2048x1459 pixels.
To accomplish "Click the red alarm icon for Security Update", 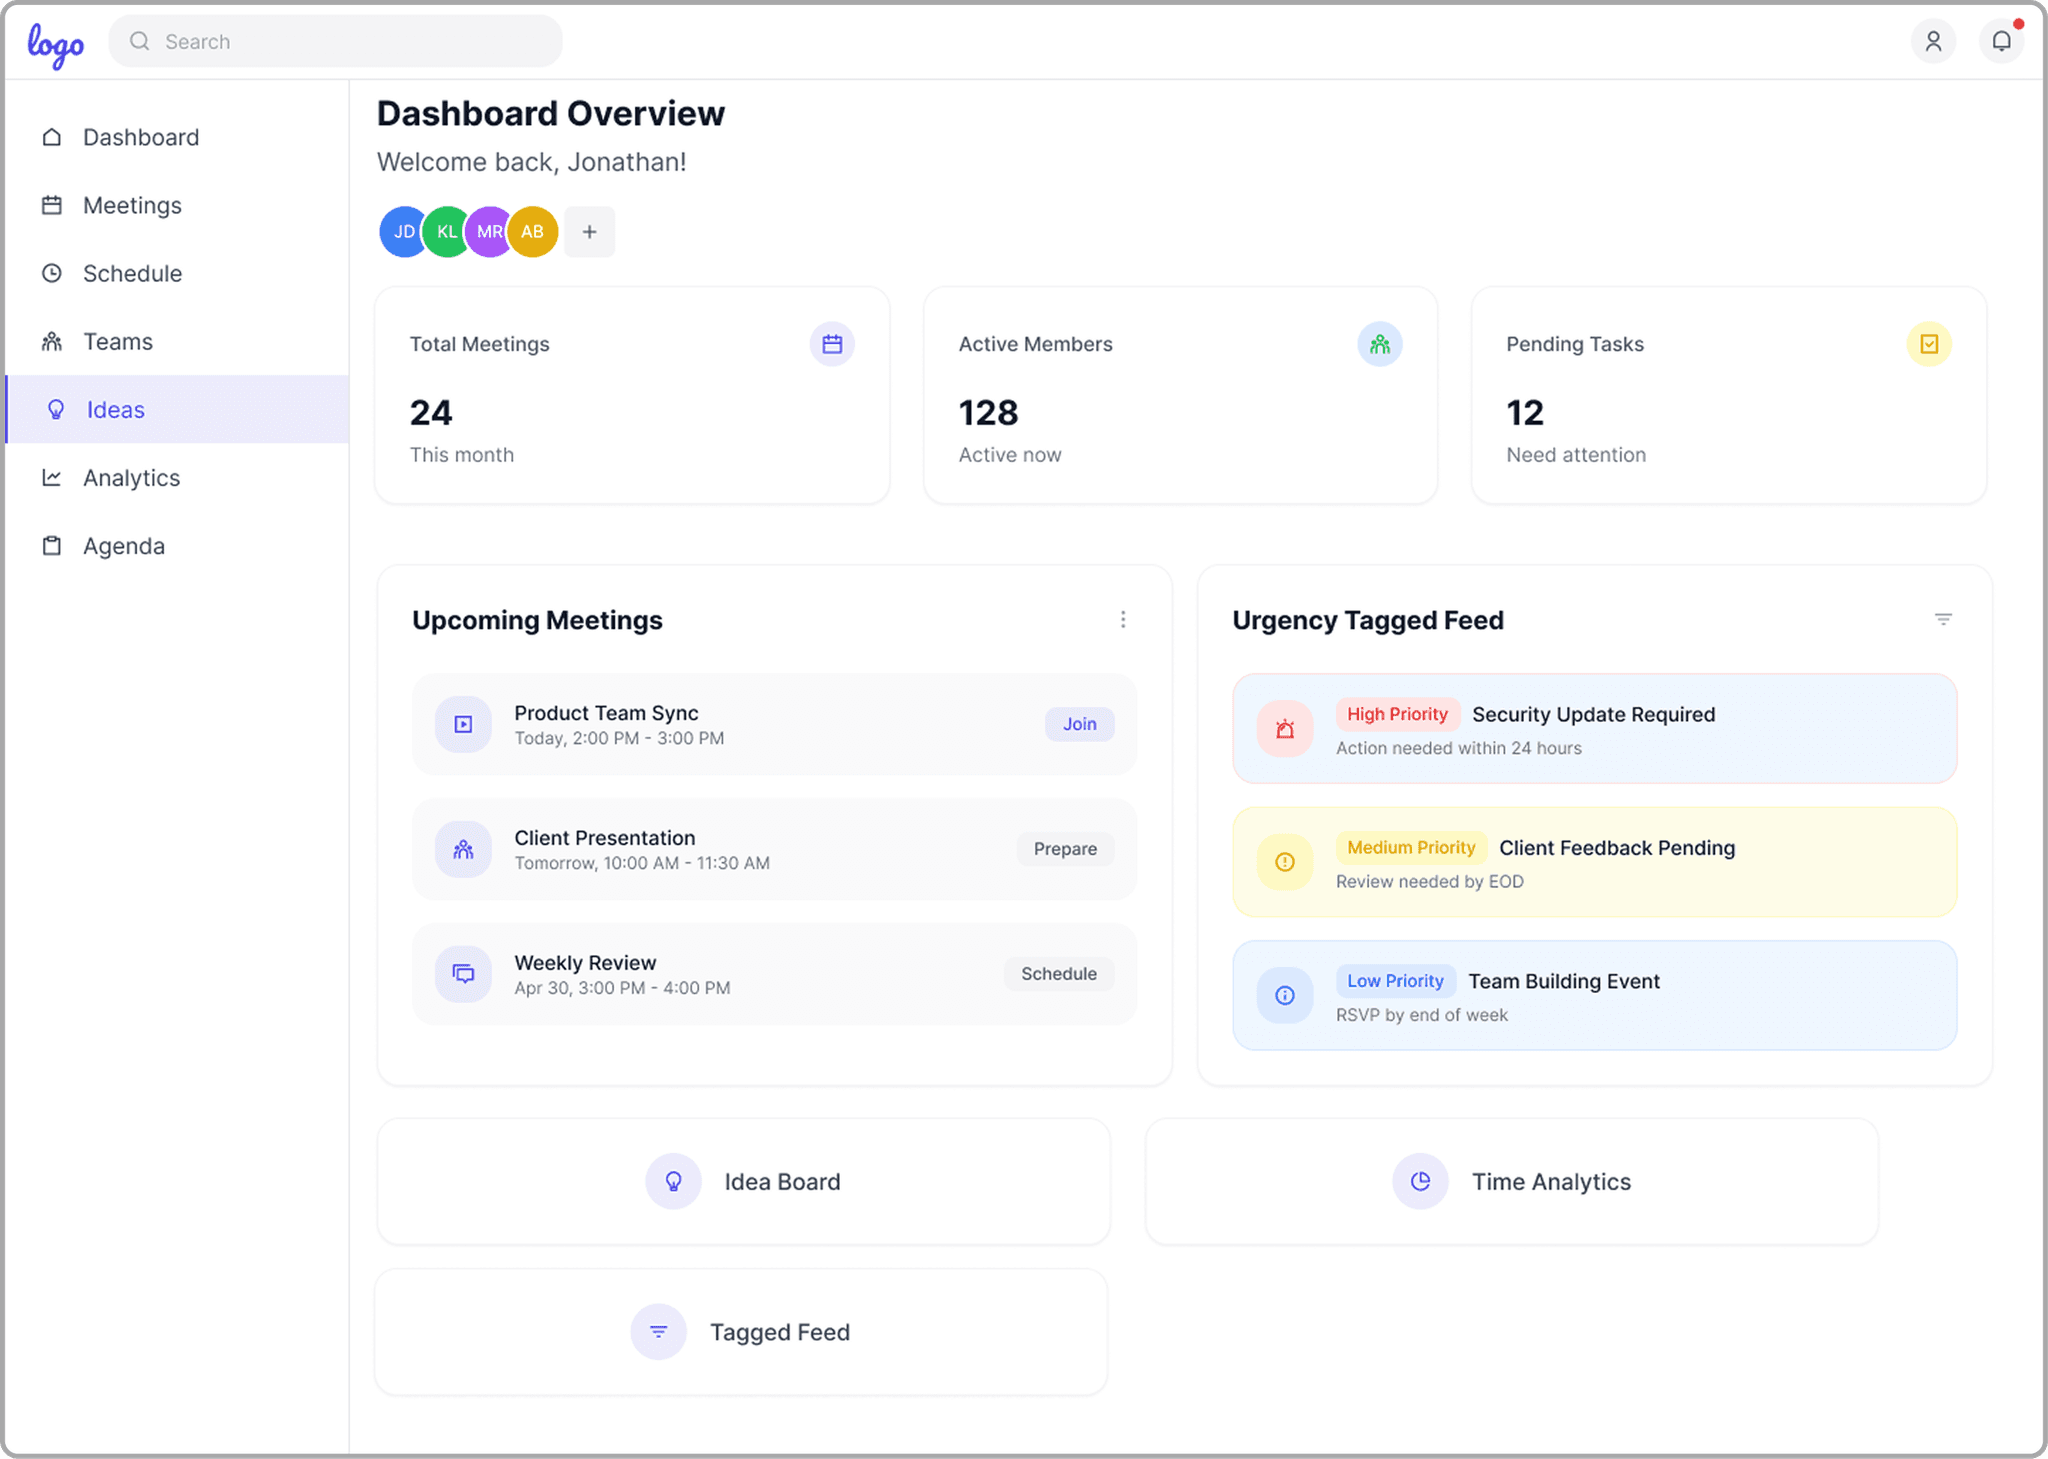I will pos(1285,729).
